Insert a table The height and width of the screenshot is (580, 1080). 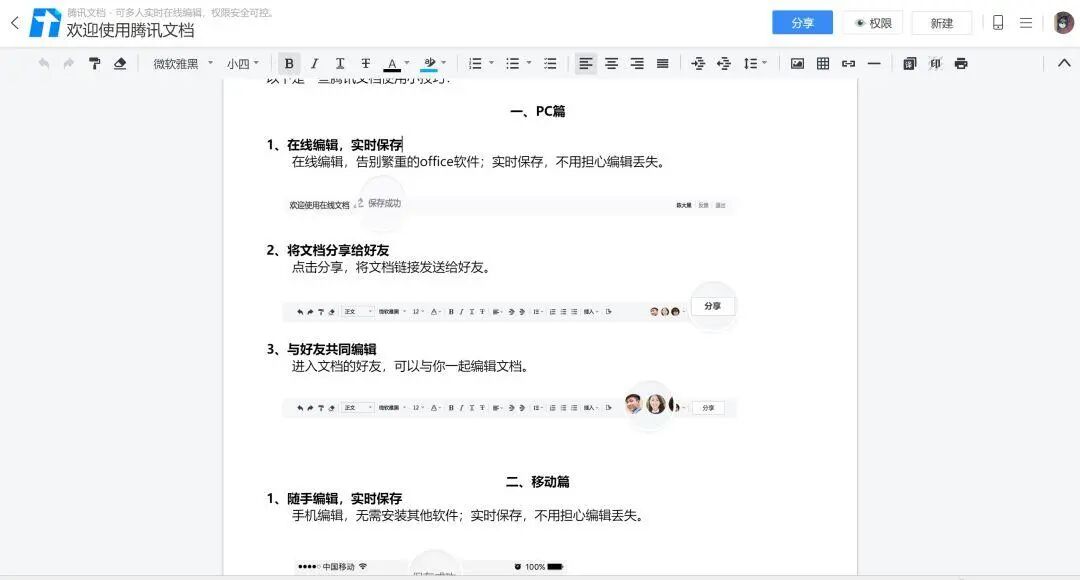click(x=823, y=63)
